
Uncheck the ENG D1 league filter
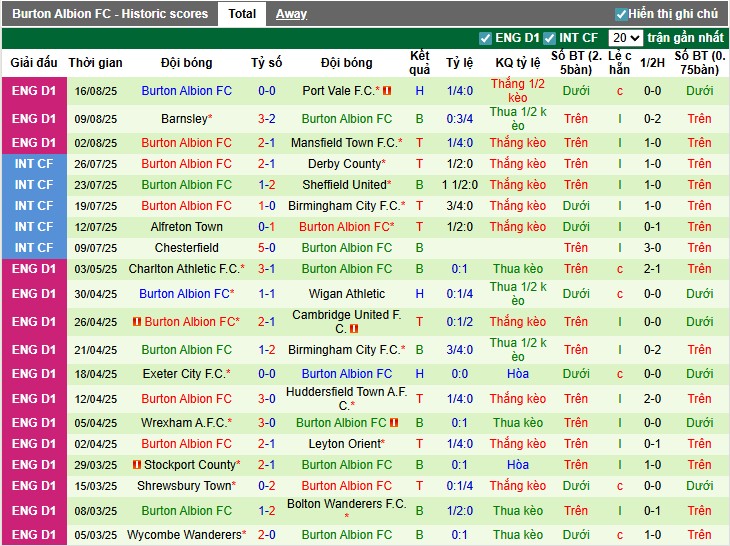coord(485,38)
